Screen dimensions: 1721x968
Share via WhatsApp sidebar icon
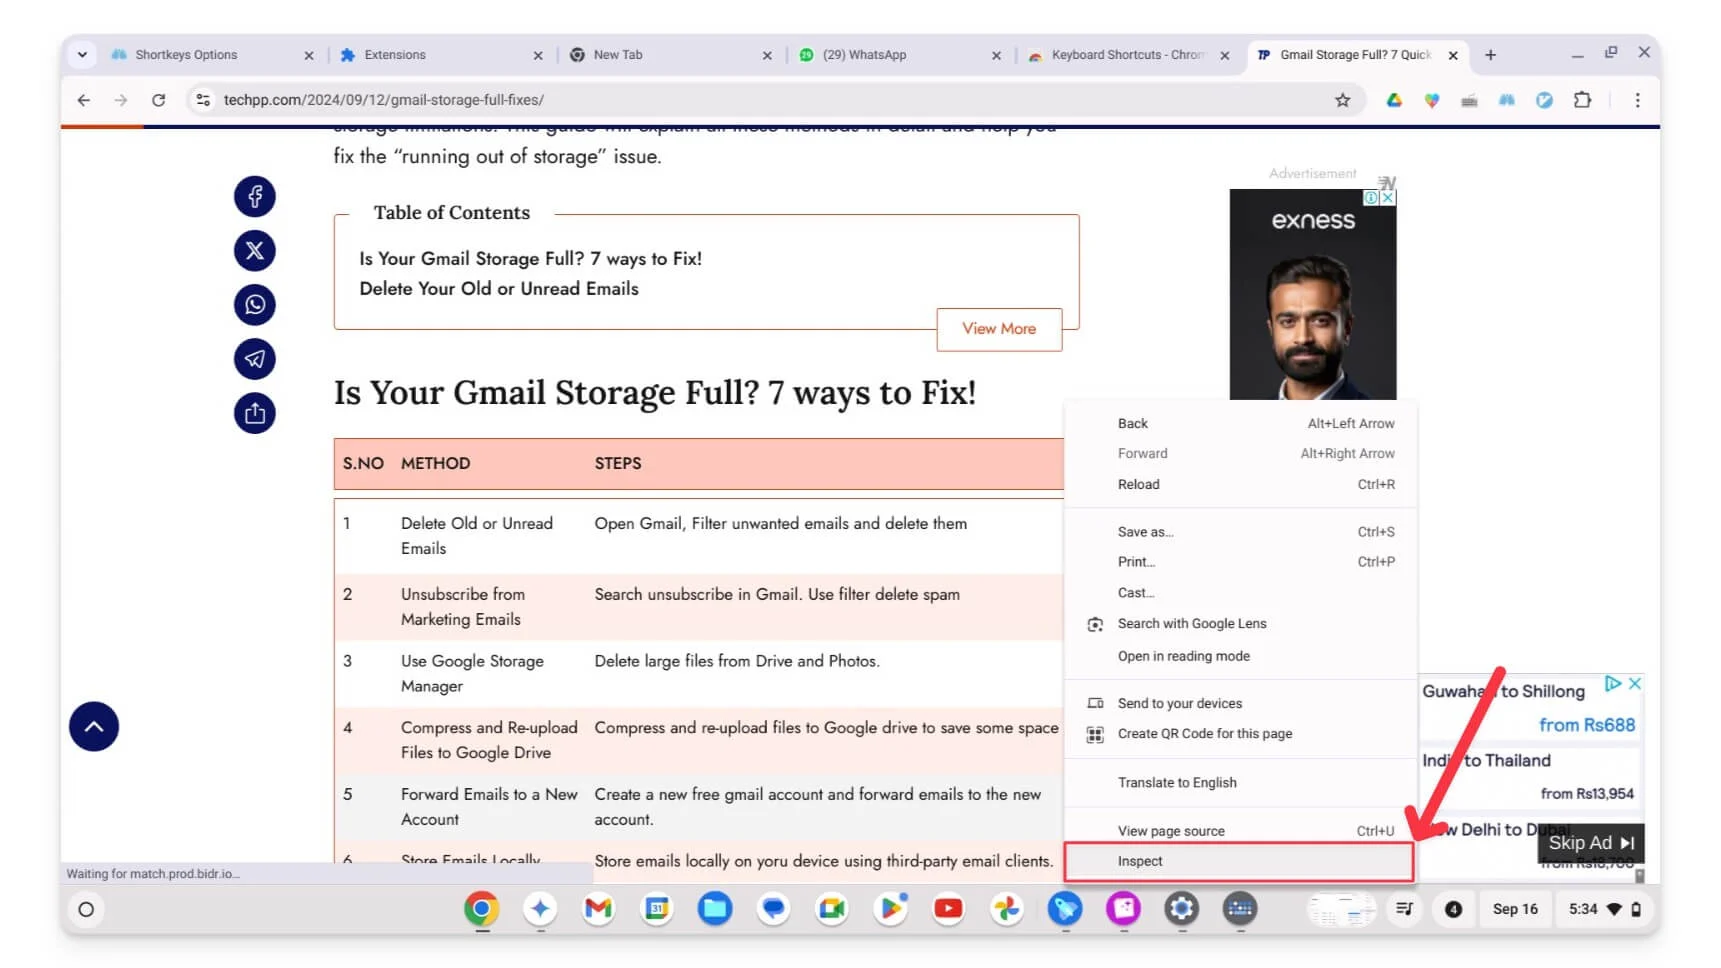click(255, 305)
